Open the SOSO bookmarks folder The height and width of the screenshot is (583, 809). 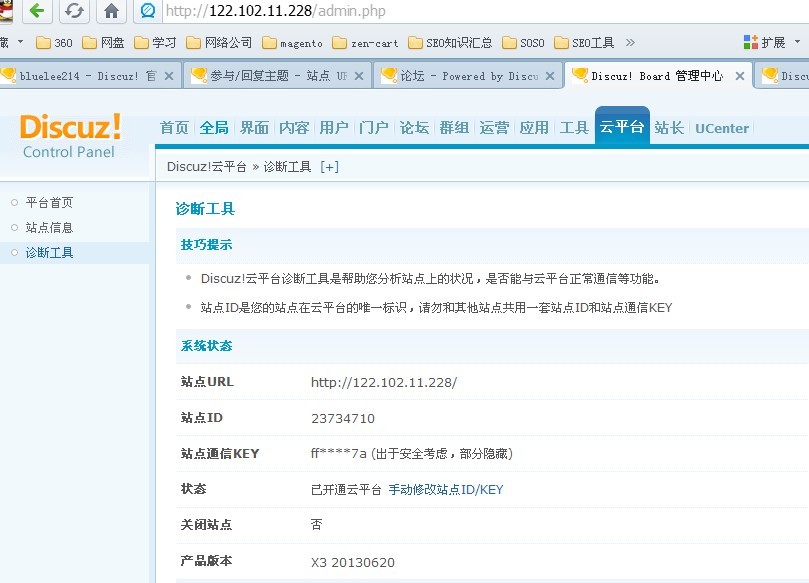coord(523,43)
